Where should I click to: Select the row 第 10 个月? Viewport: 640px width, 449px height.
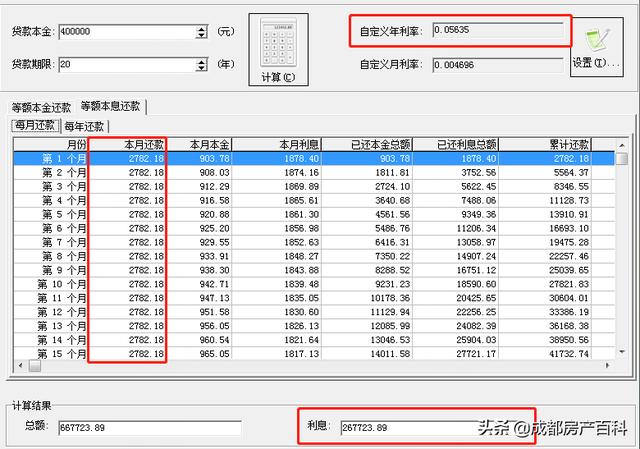314,284
